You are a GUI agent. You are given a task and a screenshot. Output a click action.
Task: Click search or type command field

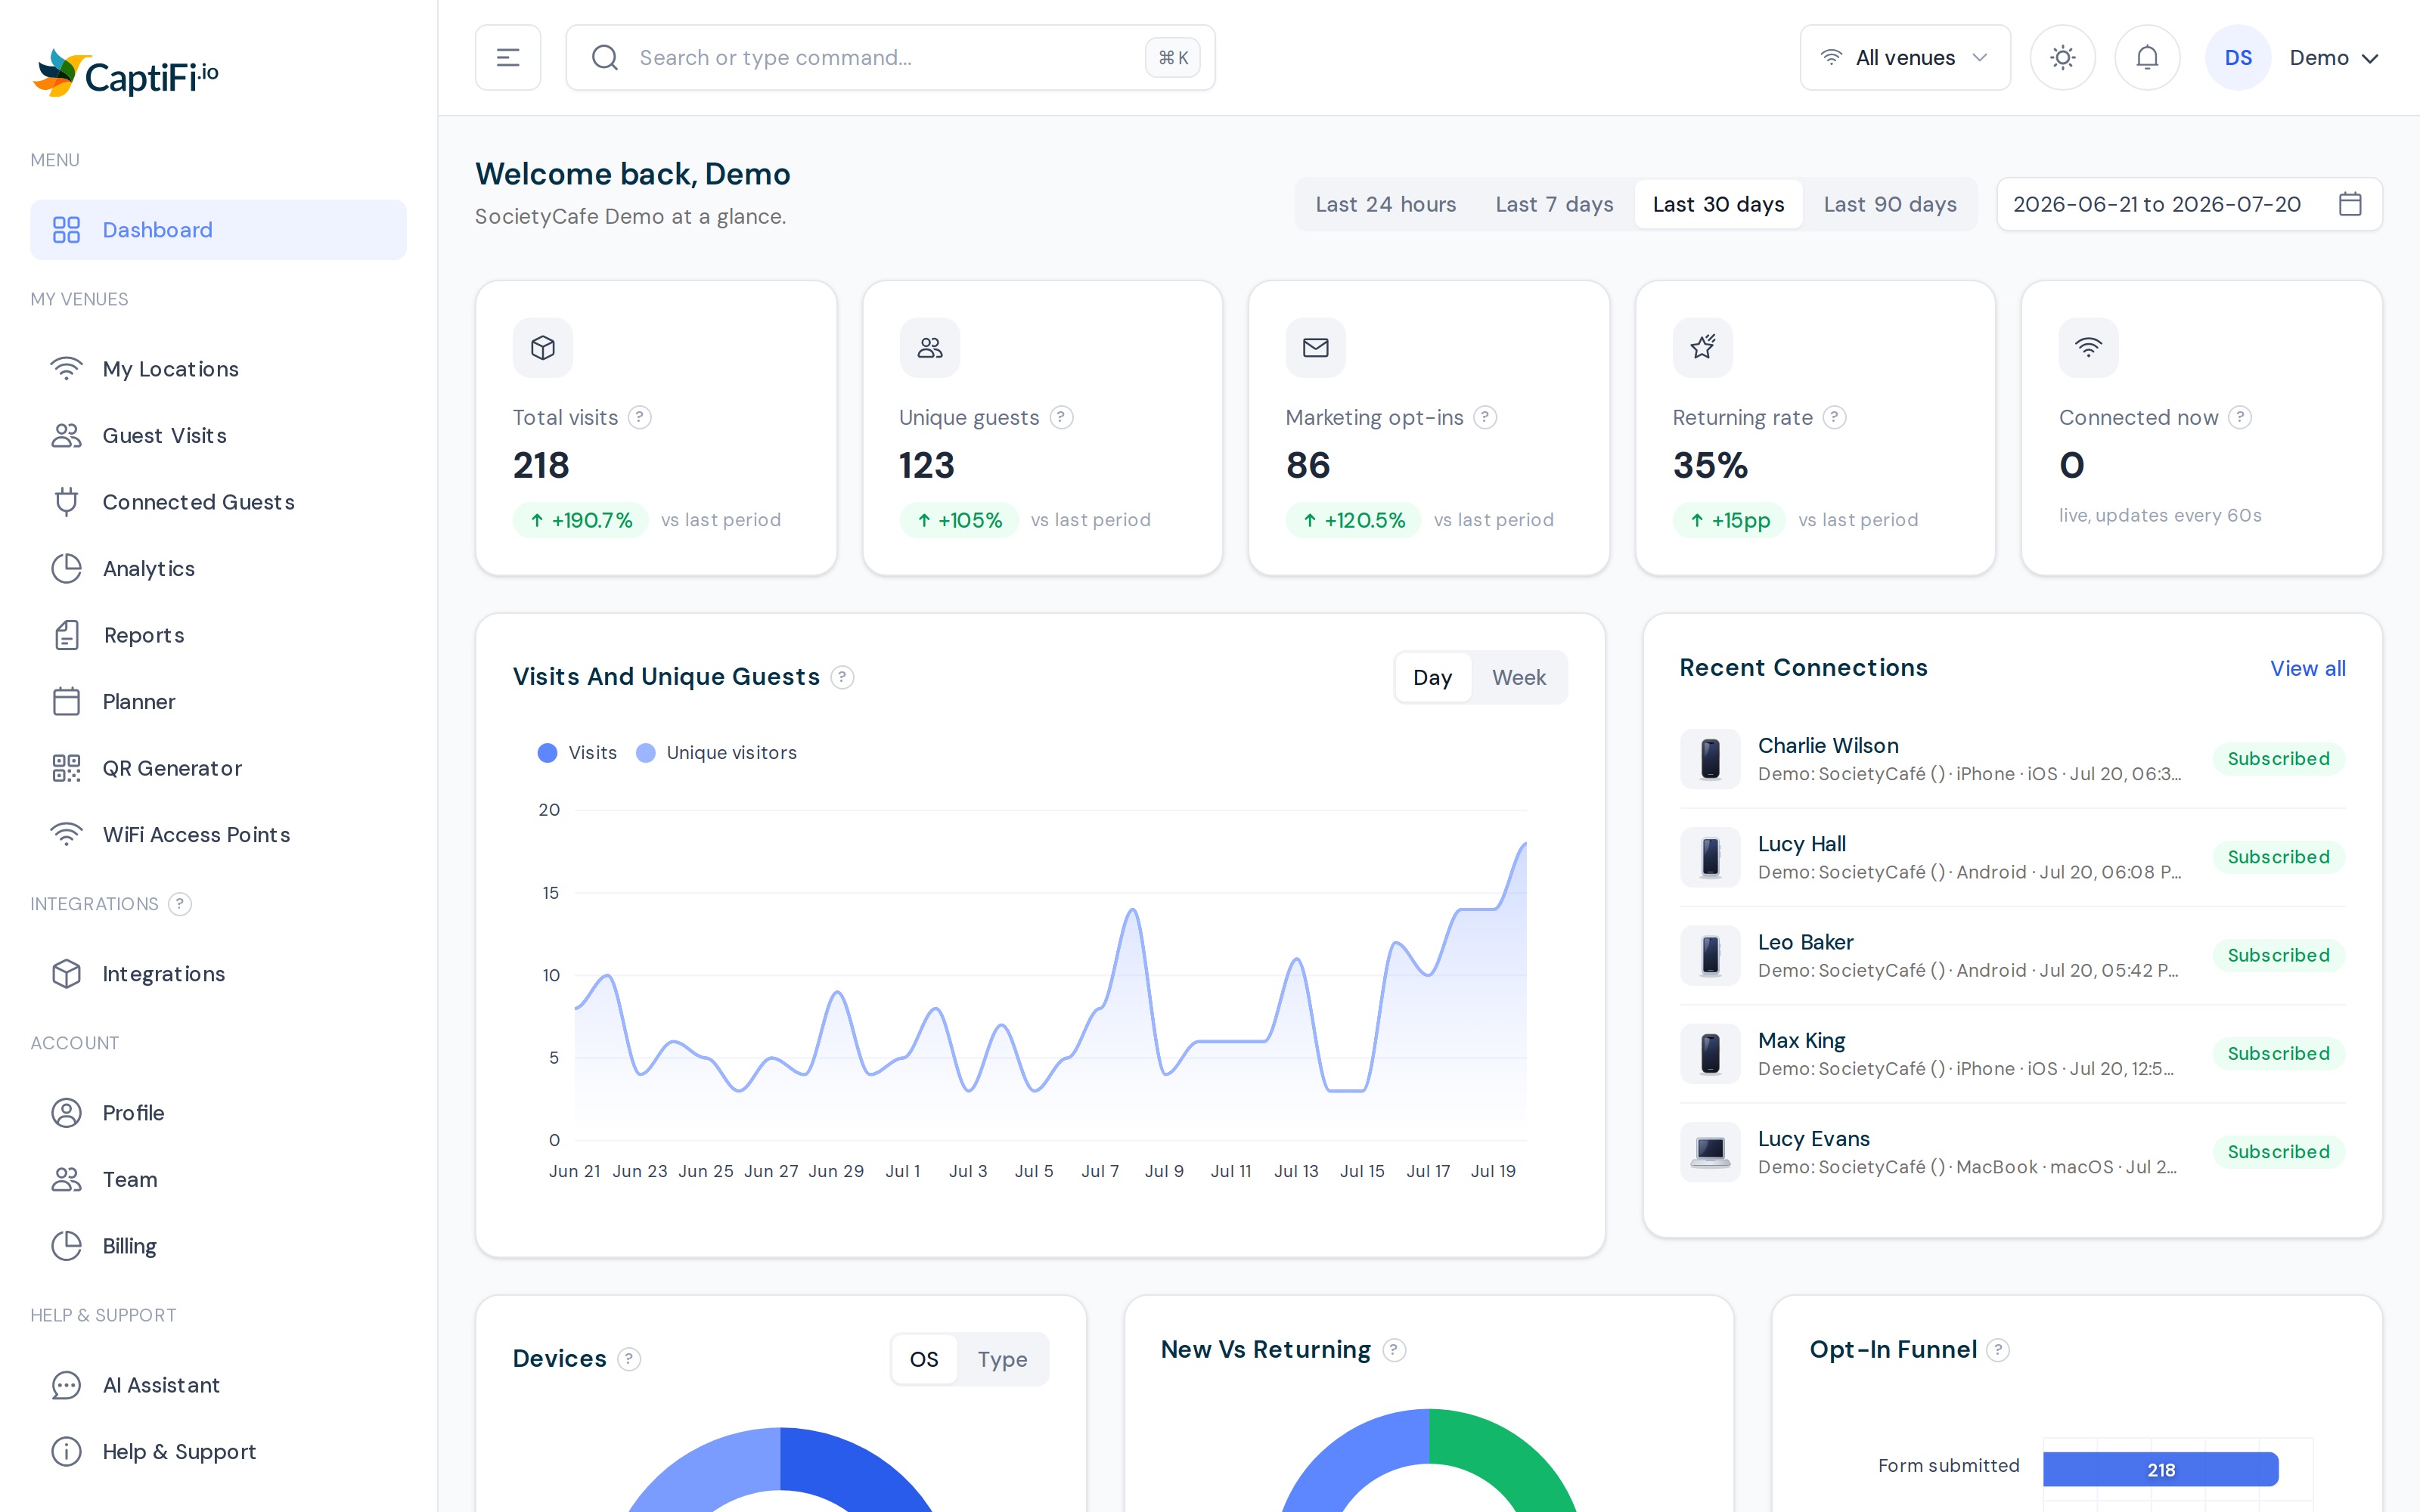pos(890,58)
